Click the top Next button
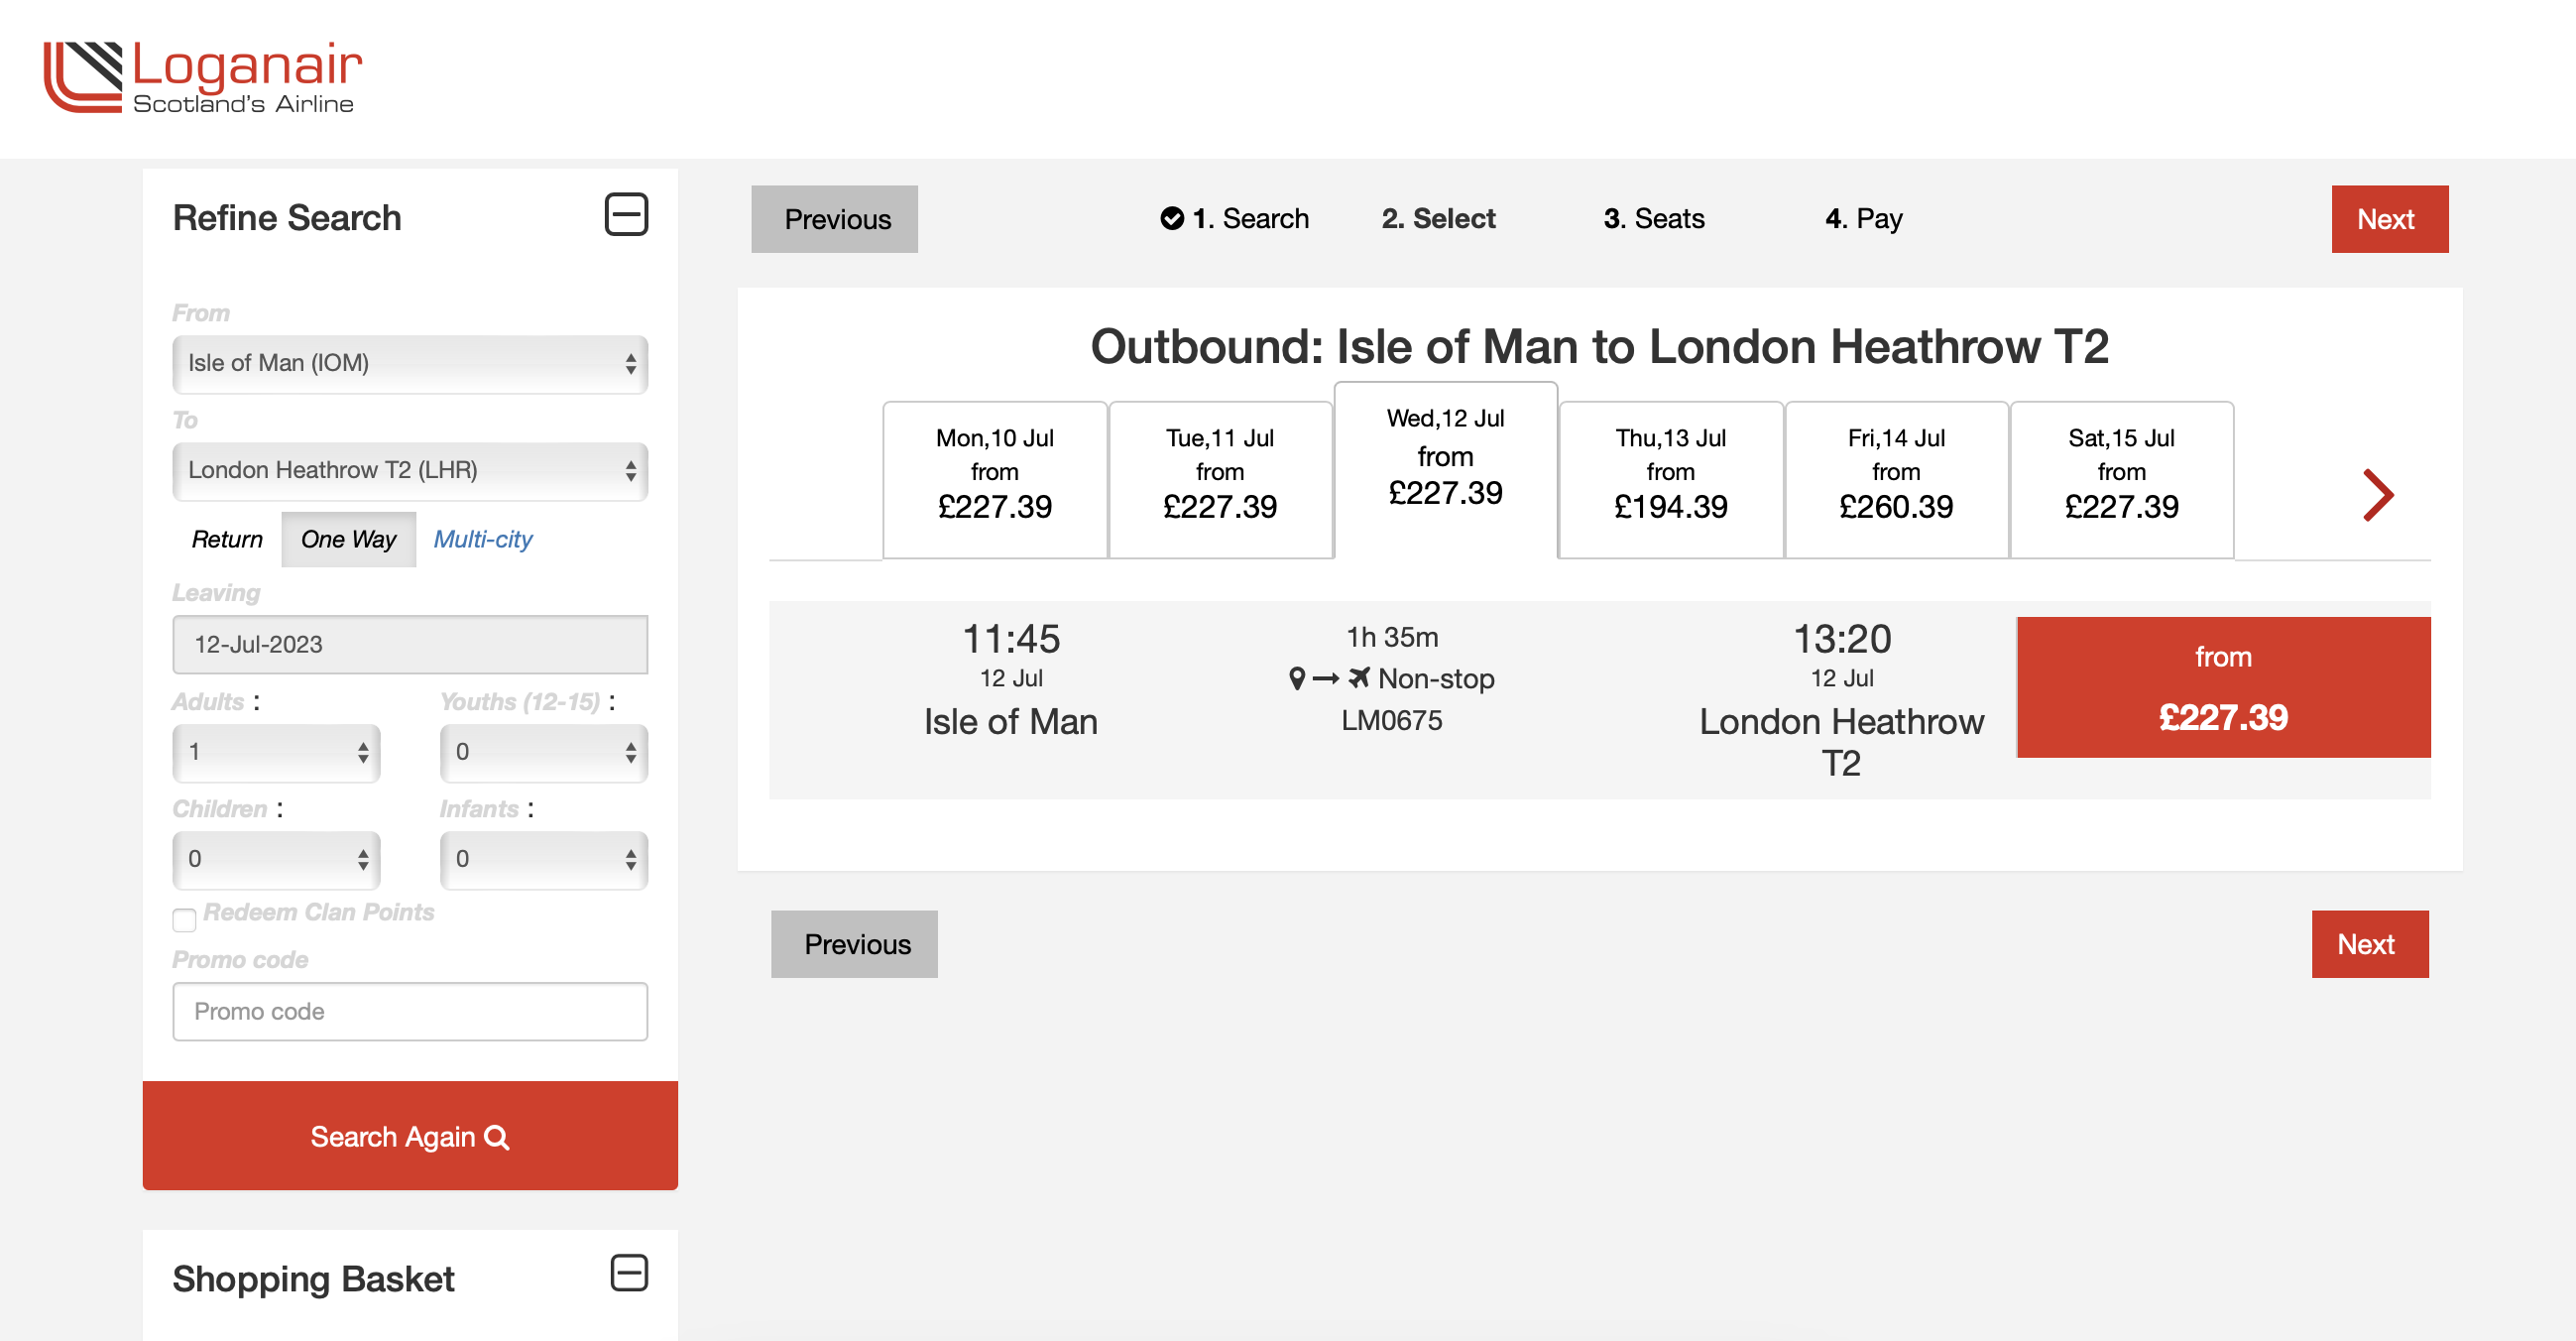This screenshot has width=2576, height=1341. pos(2389,219)
